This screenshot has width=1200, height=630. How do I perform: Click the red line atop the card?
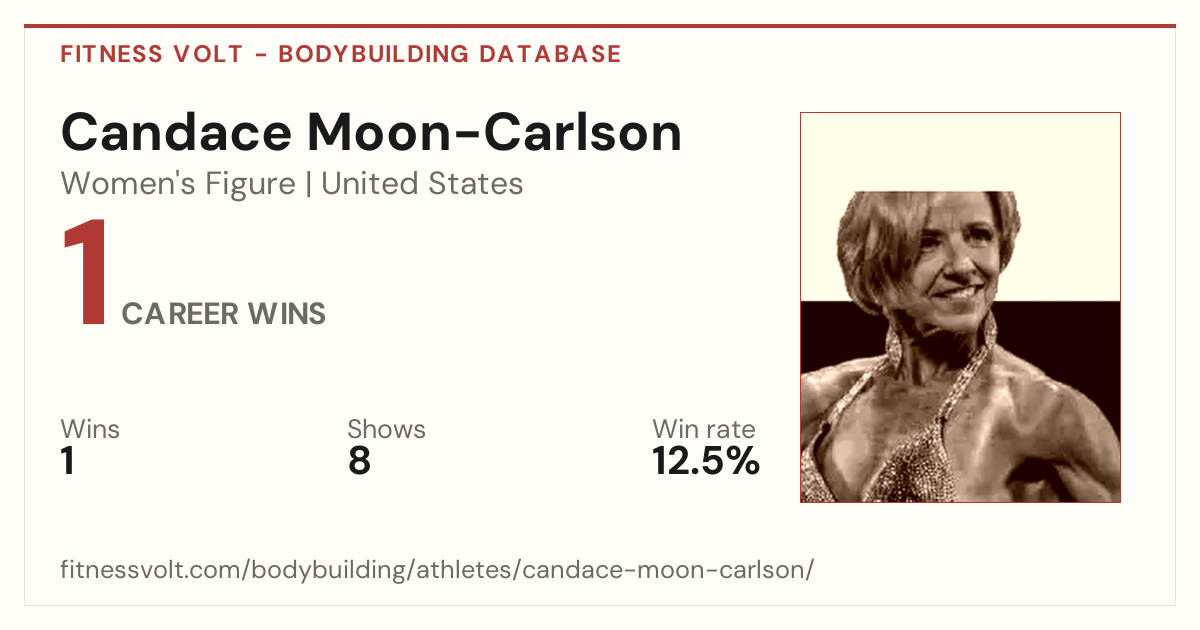600,26
